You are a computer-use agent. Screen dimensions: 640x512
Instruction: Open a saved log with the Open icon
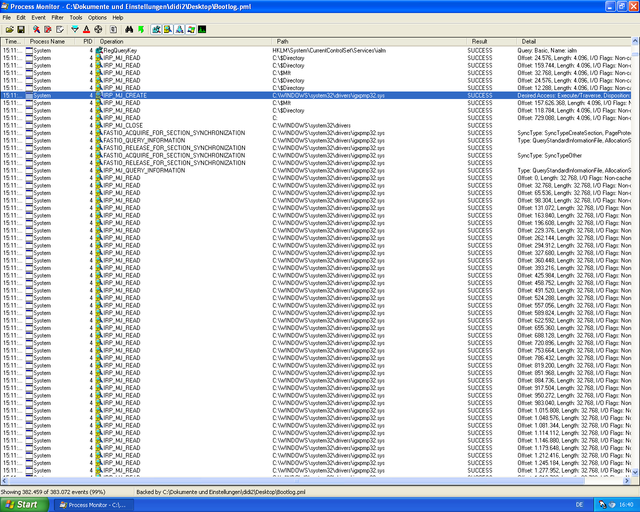[9, 29]
